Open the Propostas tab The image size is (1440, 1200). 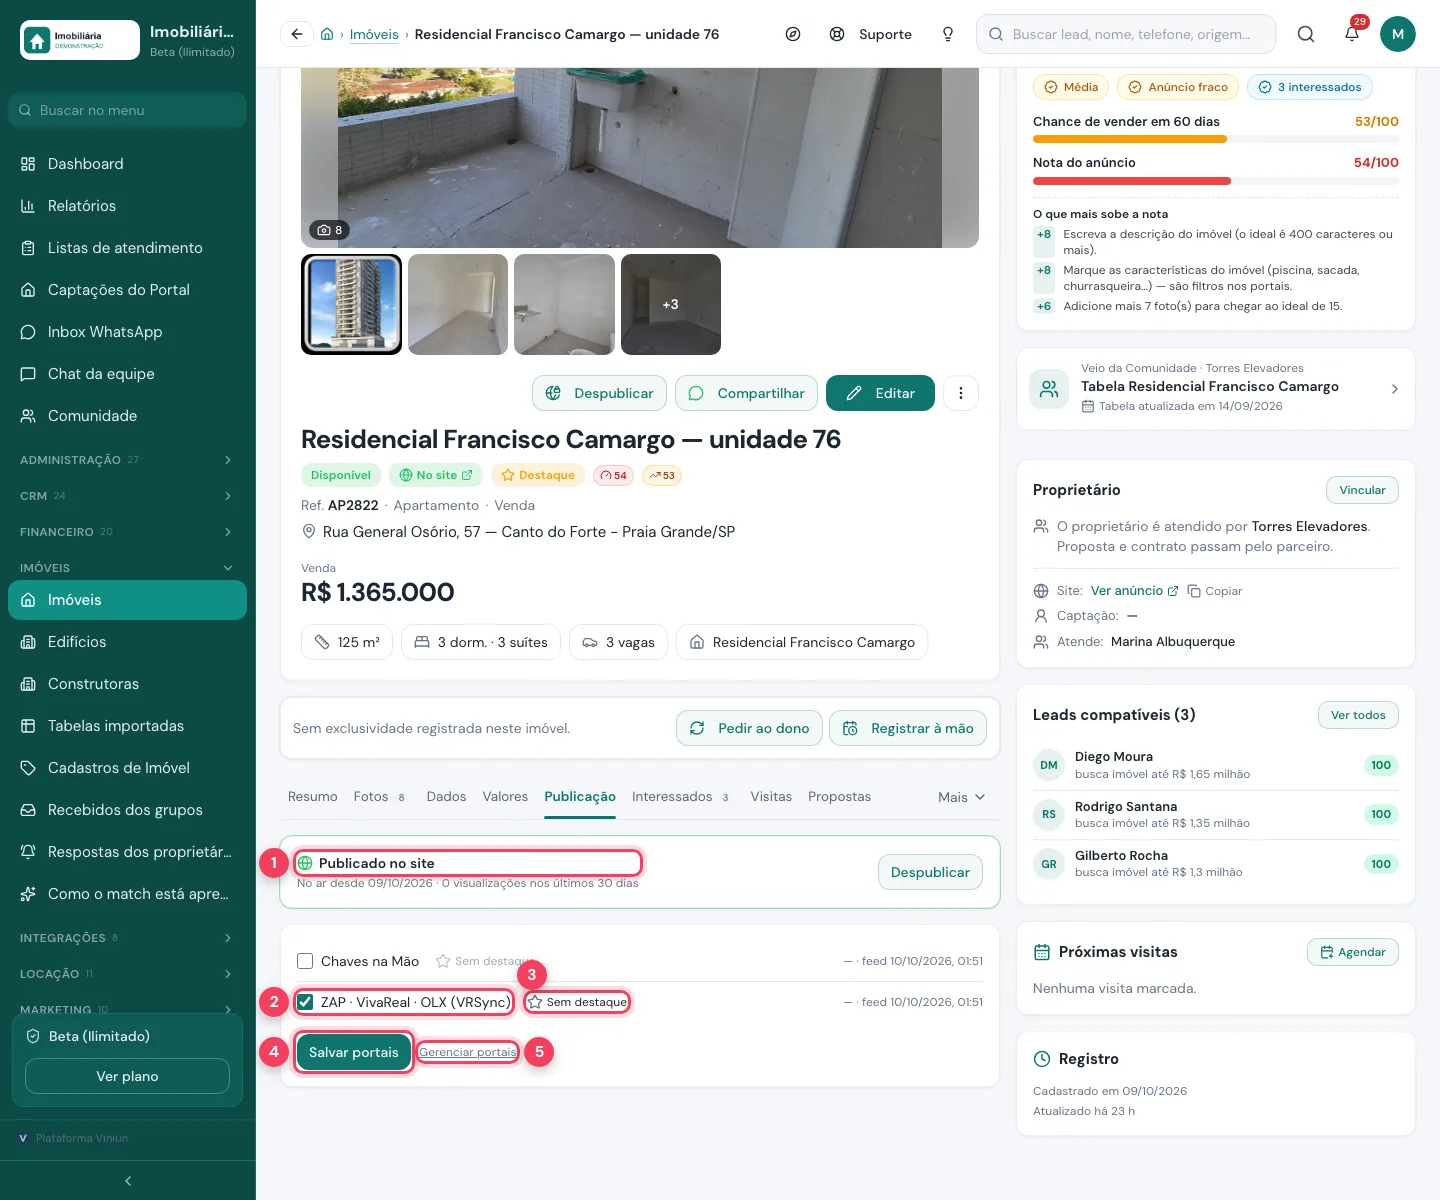[x=839, y=797]
